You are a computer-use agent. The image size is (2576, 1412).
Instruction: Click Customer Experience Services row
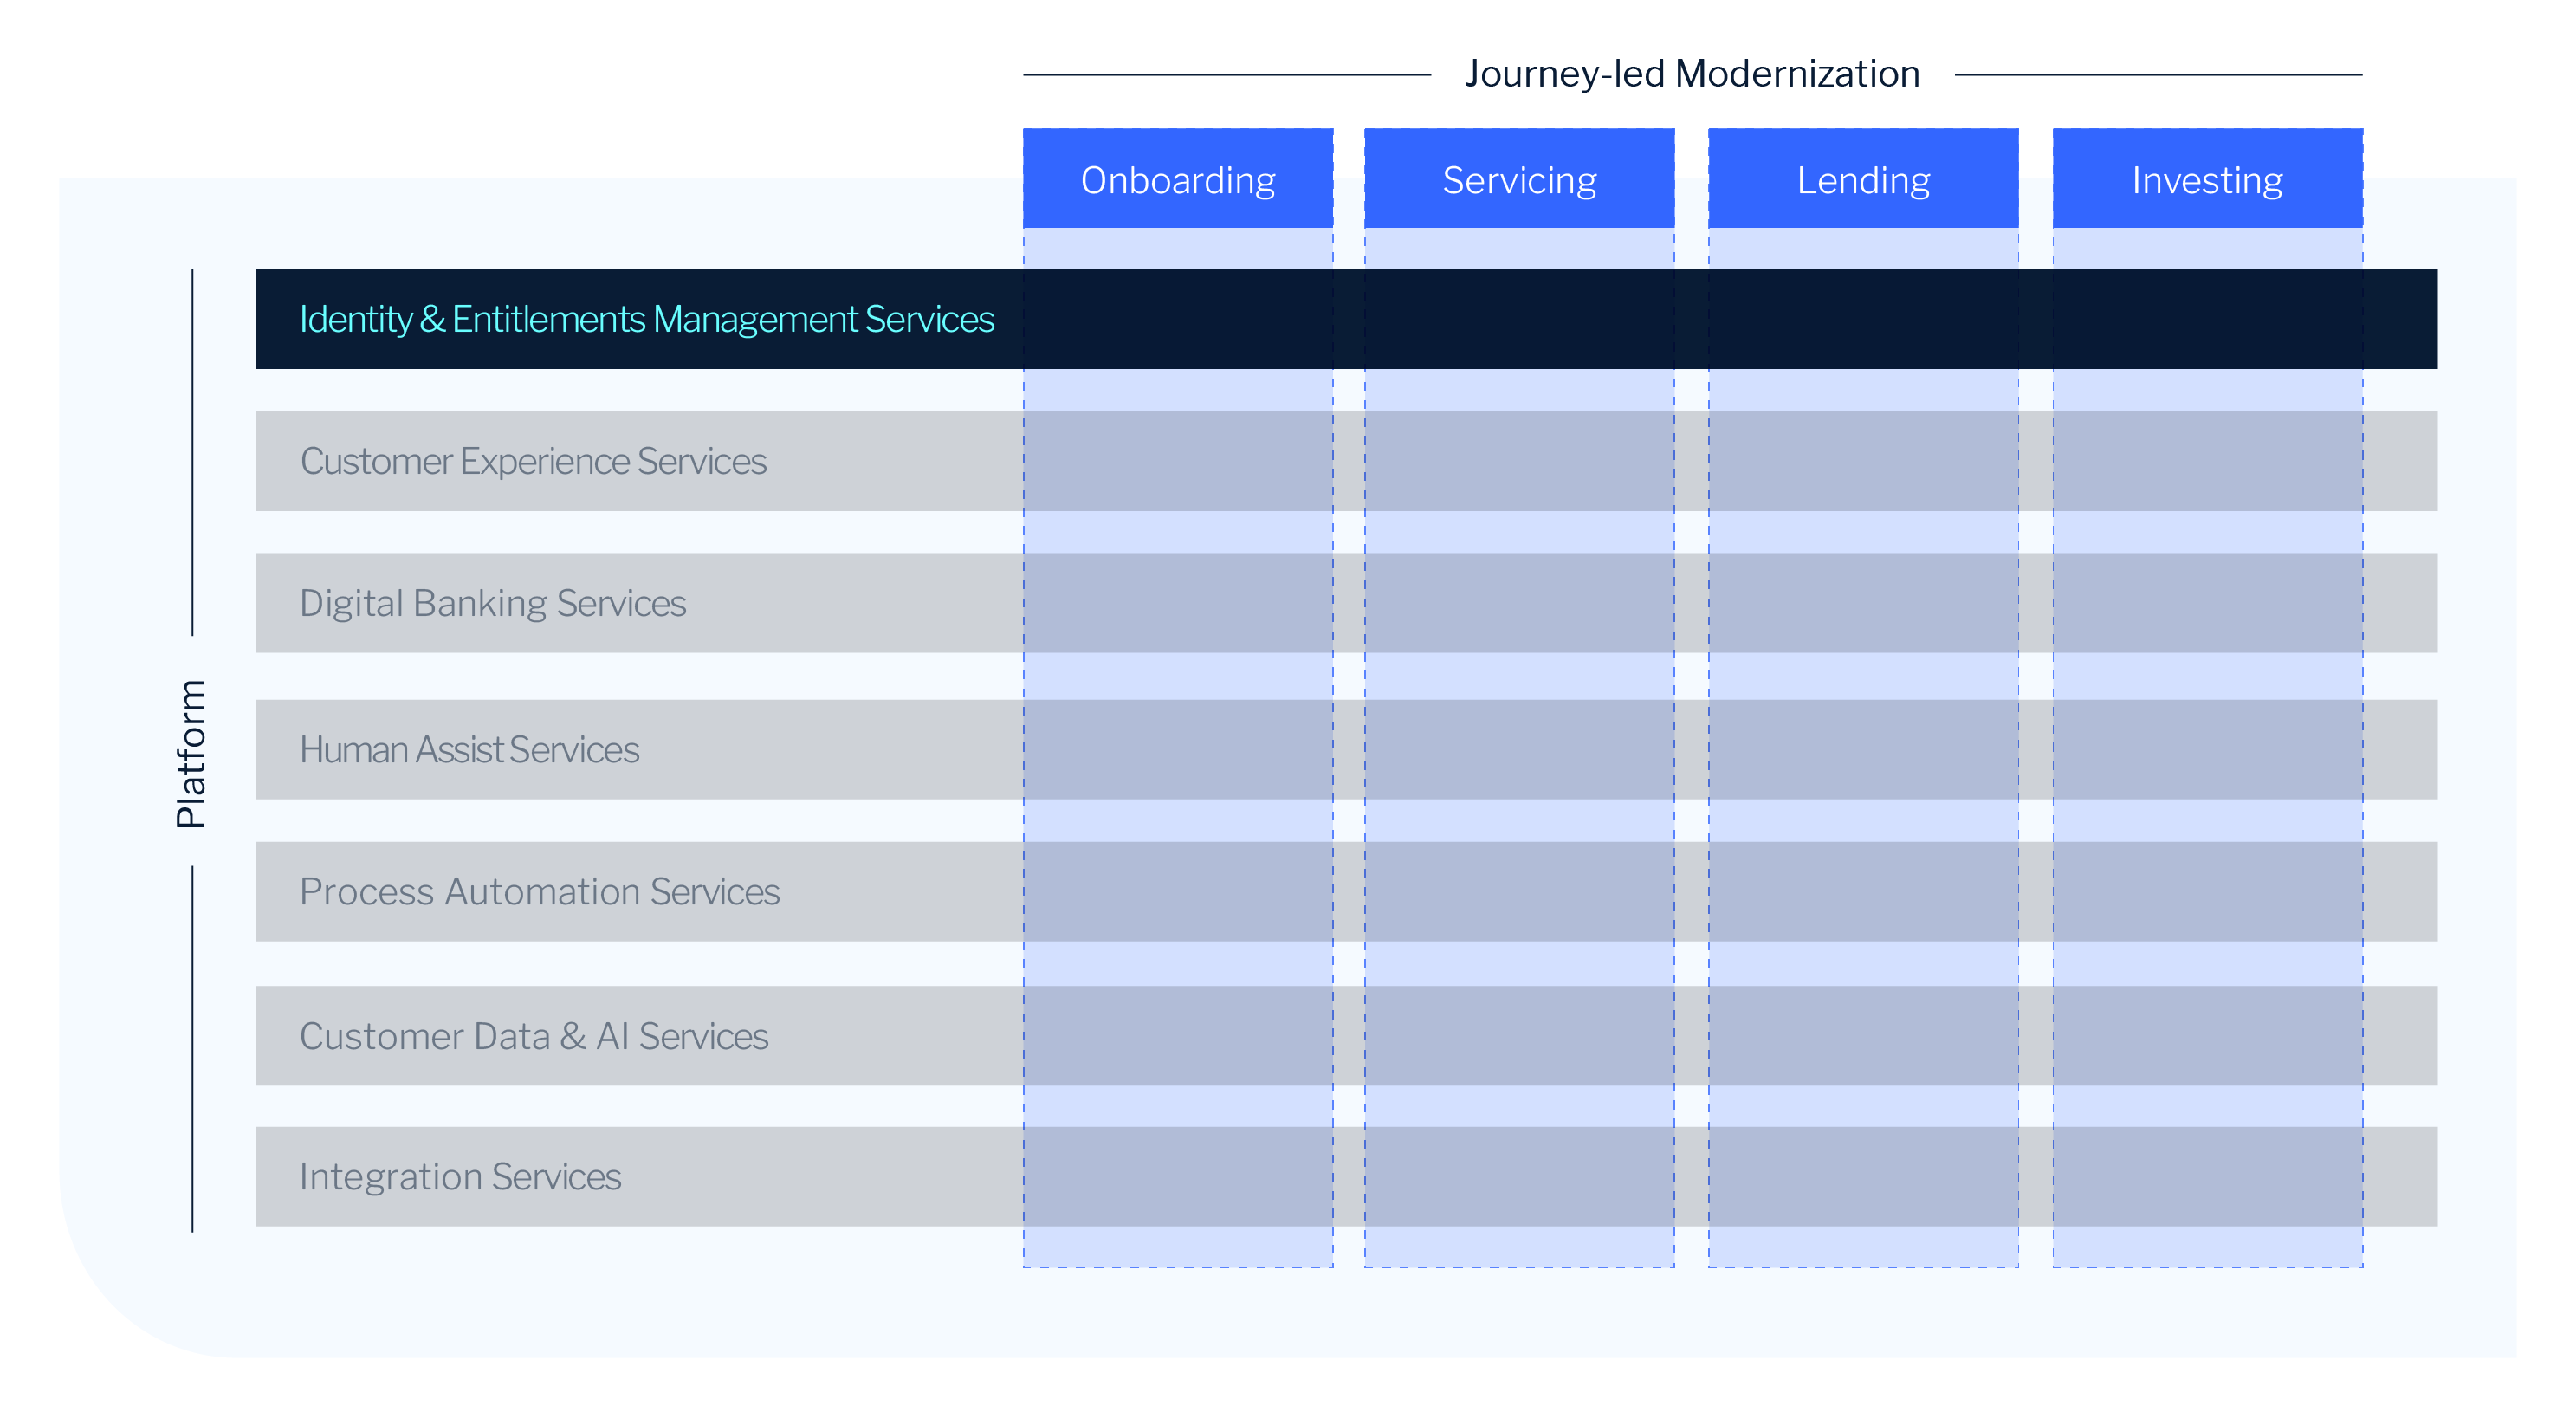point(1346,461)
